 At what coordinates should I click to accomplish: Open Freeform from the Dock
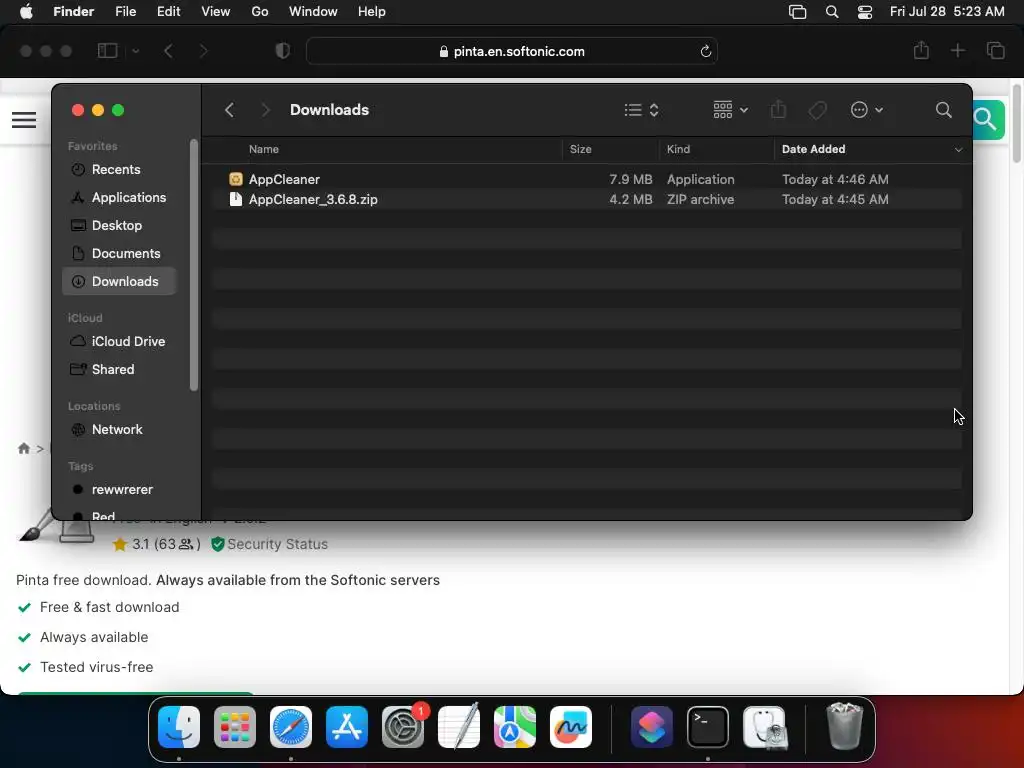[x=571, y=727]
